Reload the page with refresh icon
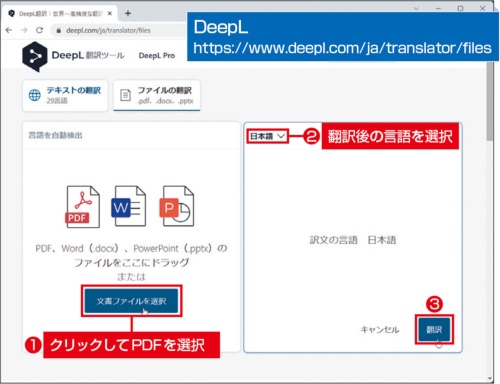Screen dimensions: 500x384 point(39,30)
